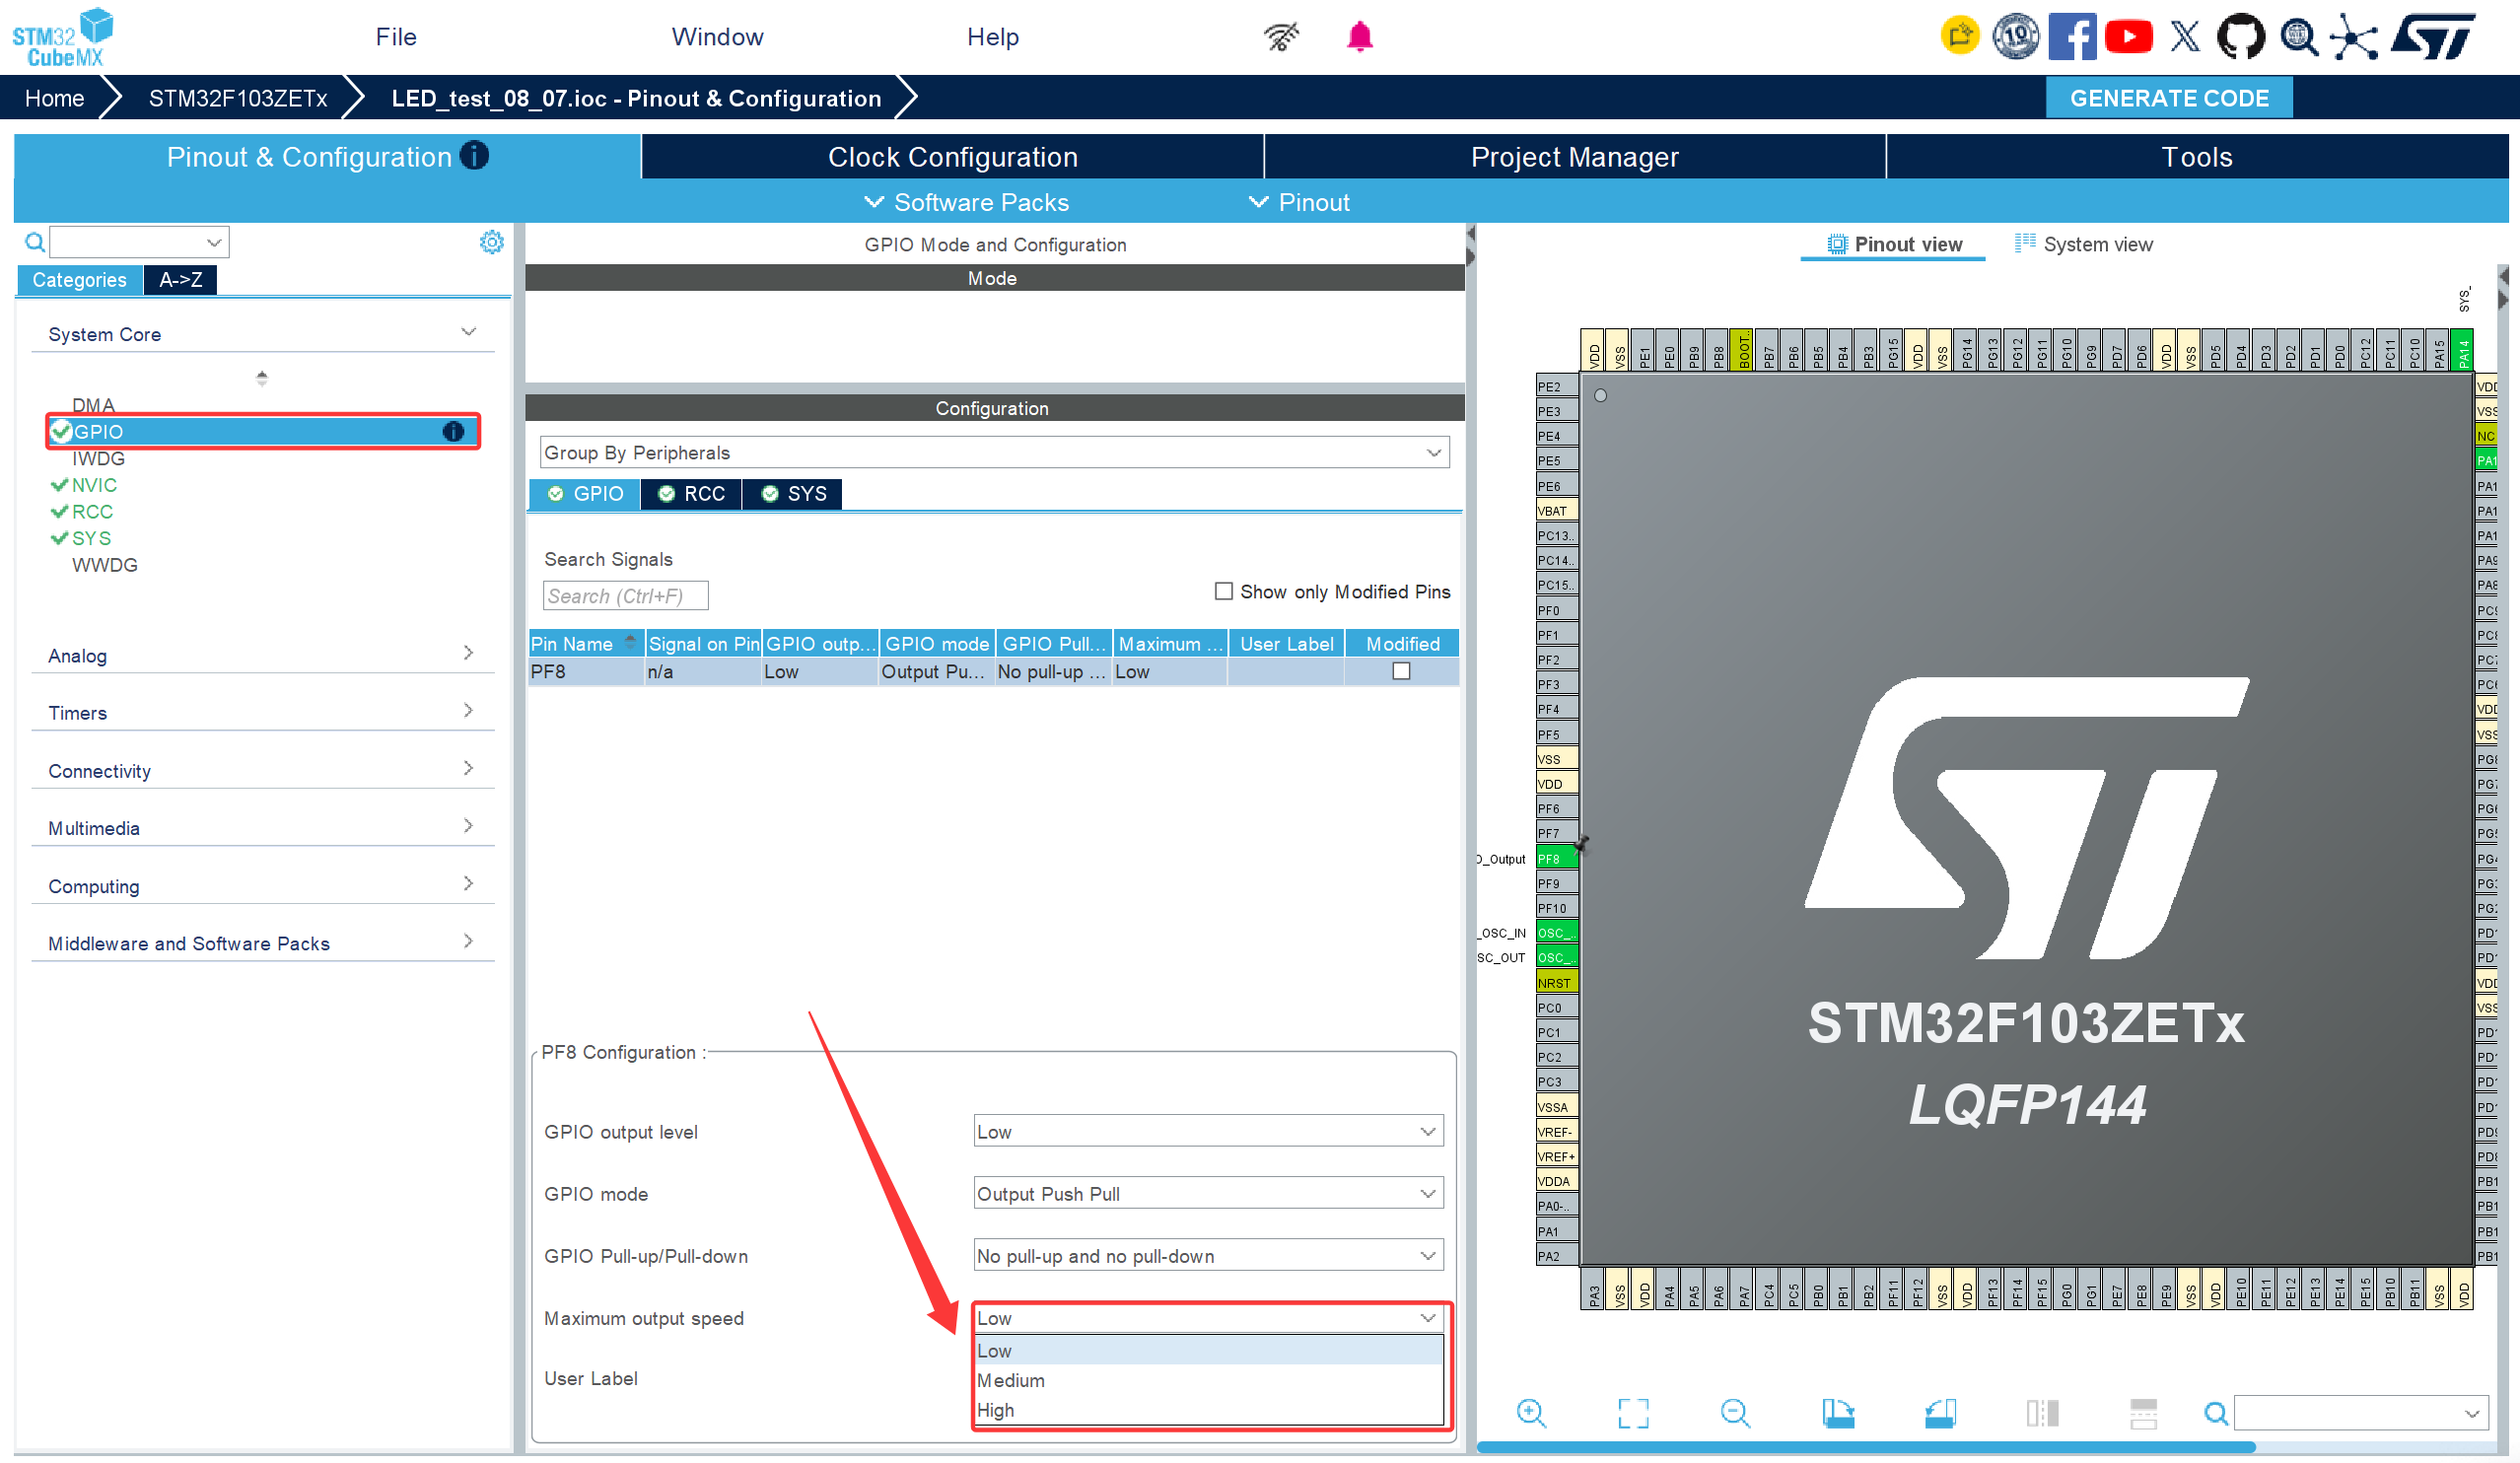This screenshot has height=1463, width=2520.
Task: Sort the table by Pin Name header
Action: 585,643
